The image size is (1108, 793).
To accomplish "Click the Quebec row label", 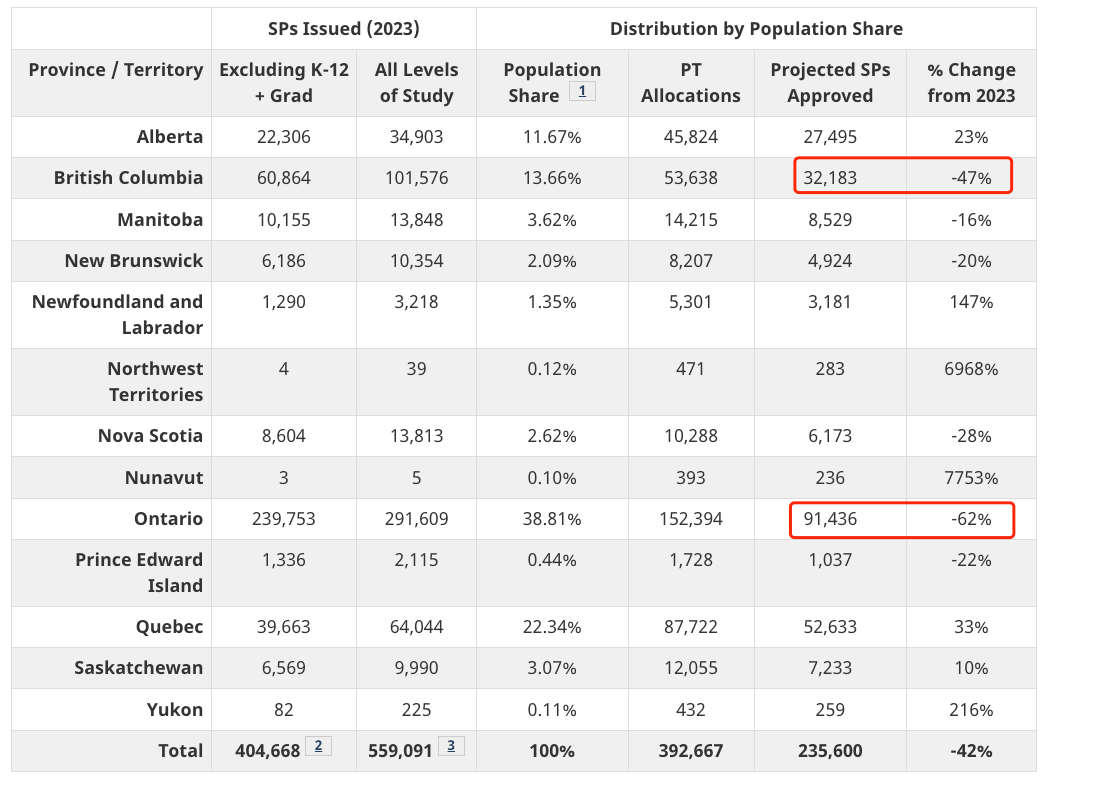I will coord(169,627).
